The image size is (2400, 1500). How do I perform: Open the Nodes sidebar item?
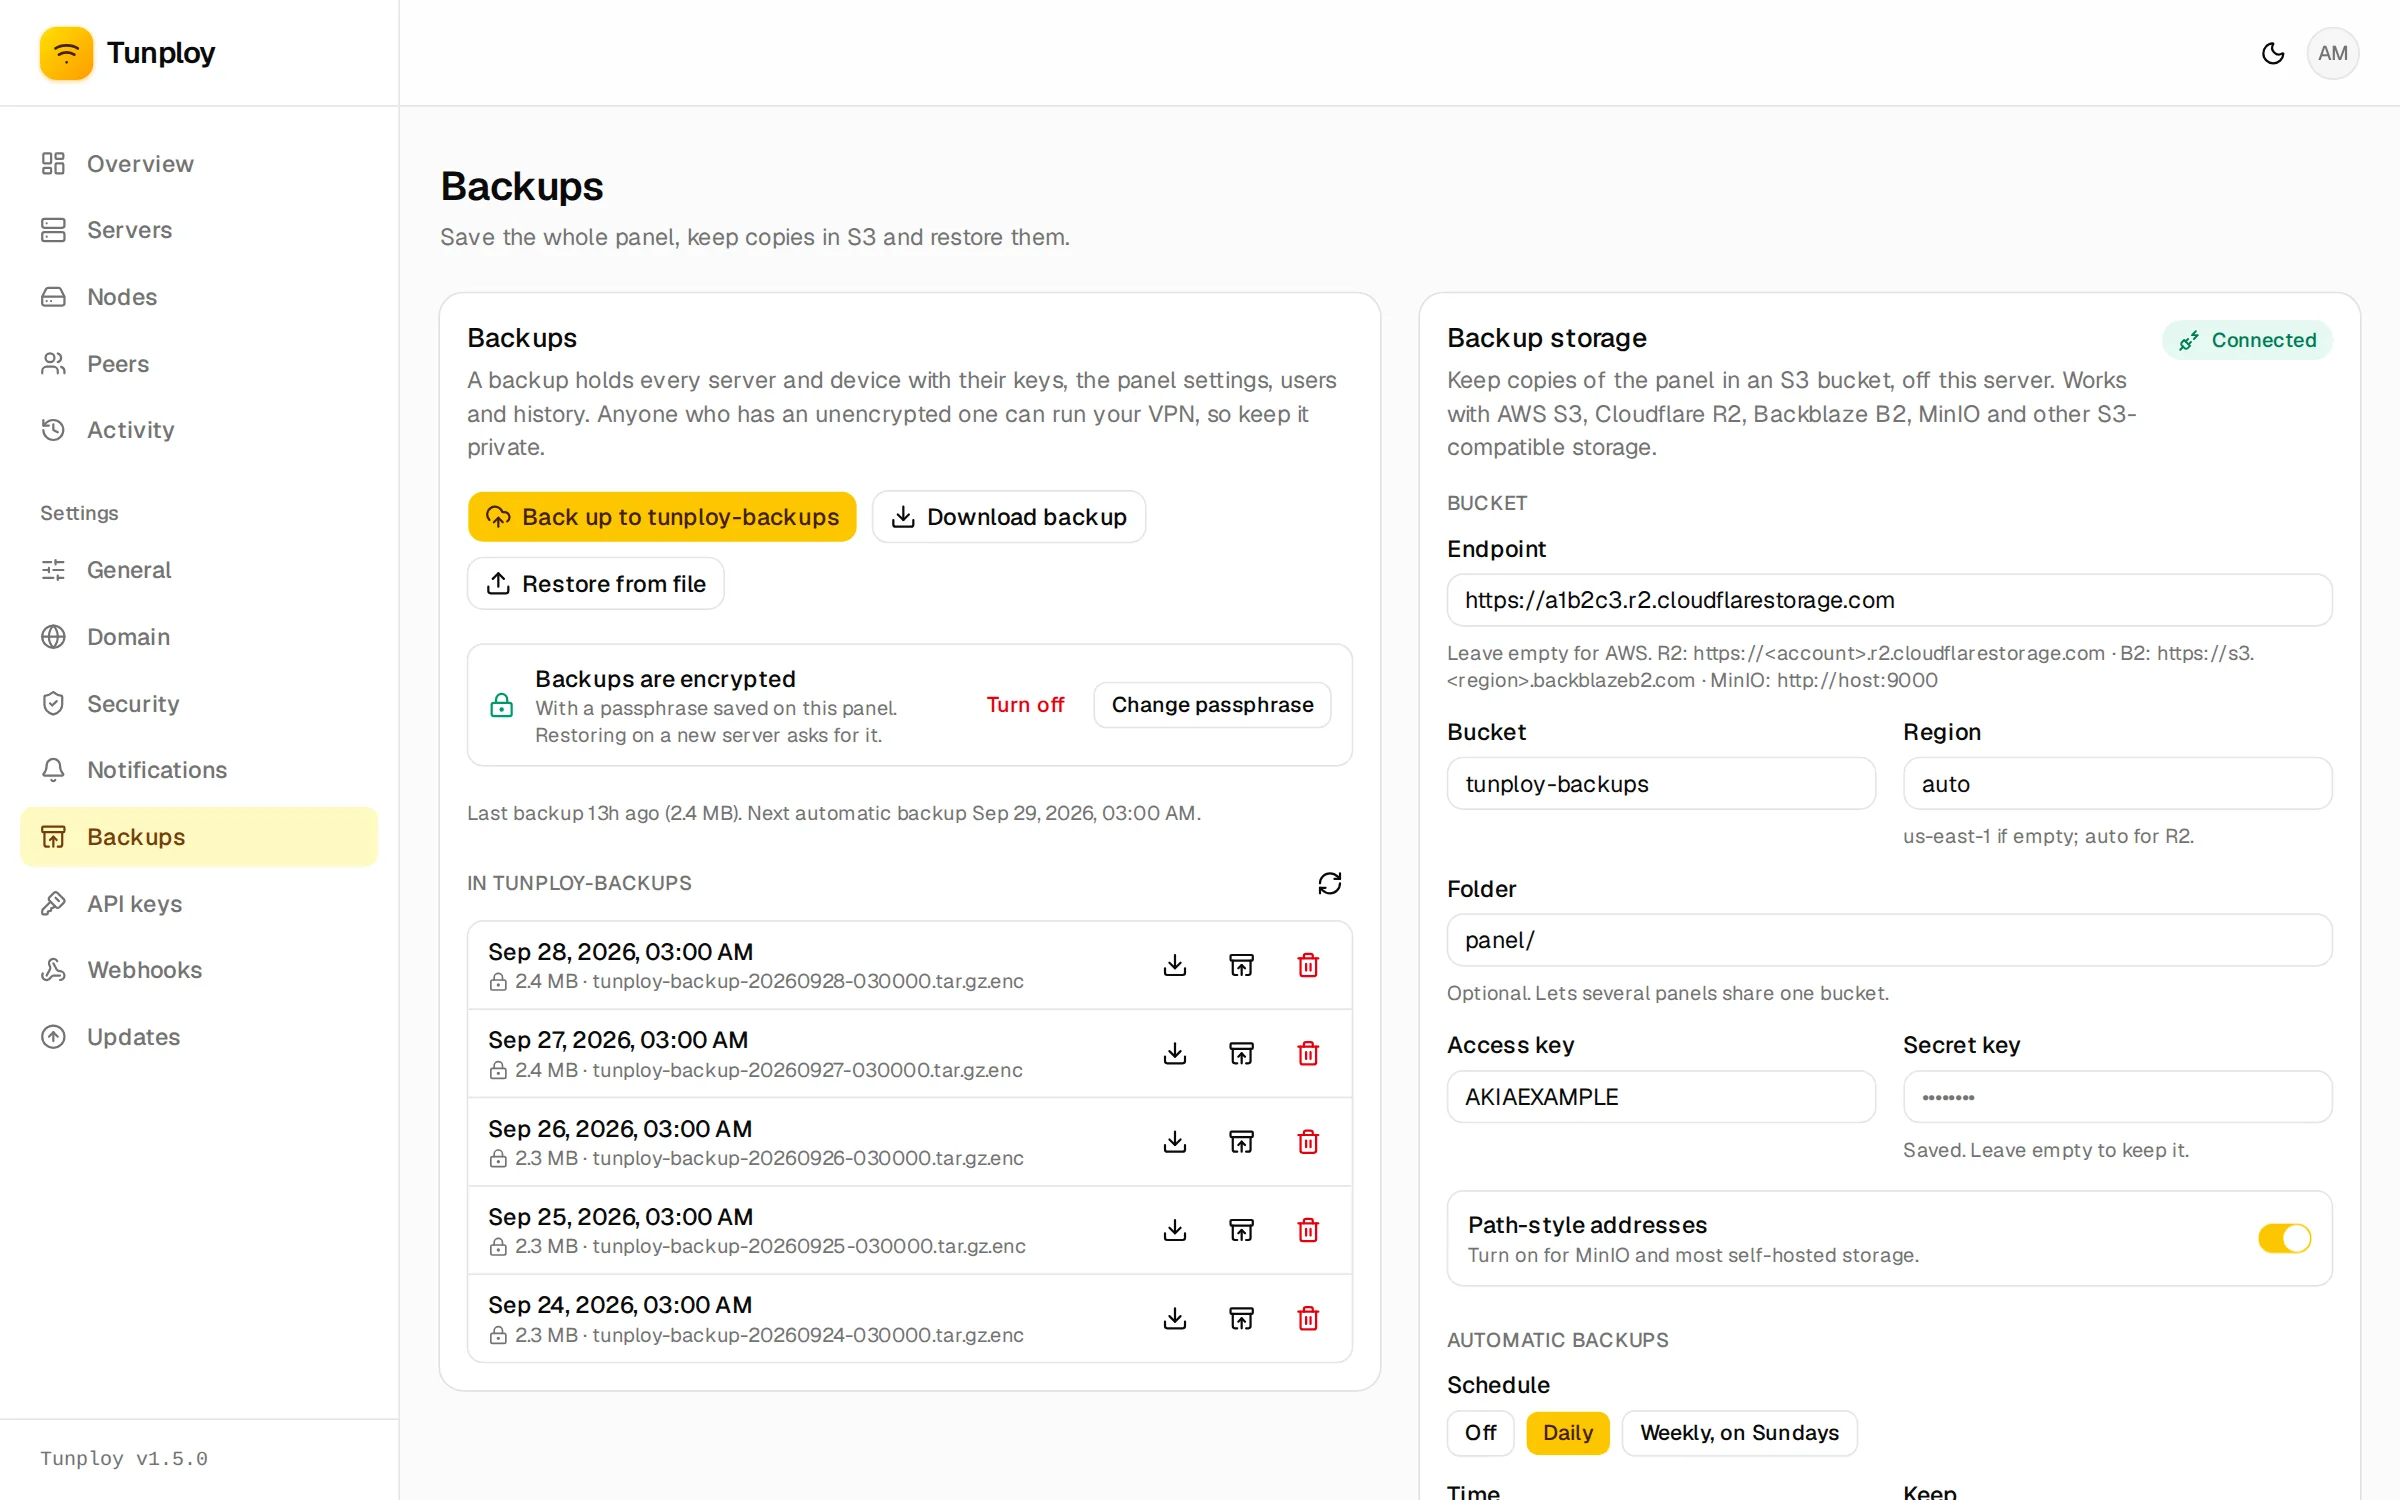[x=199, y=297]
